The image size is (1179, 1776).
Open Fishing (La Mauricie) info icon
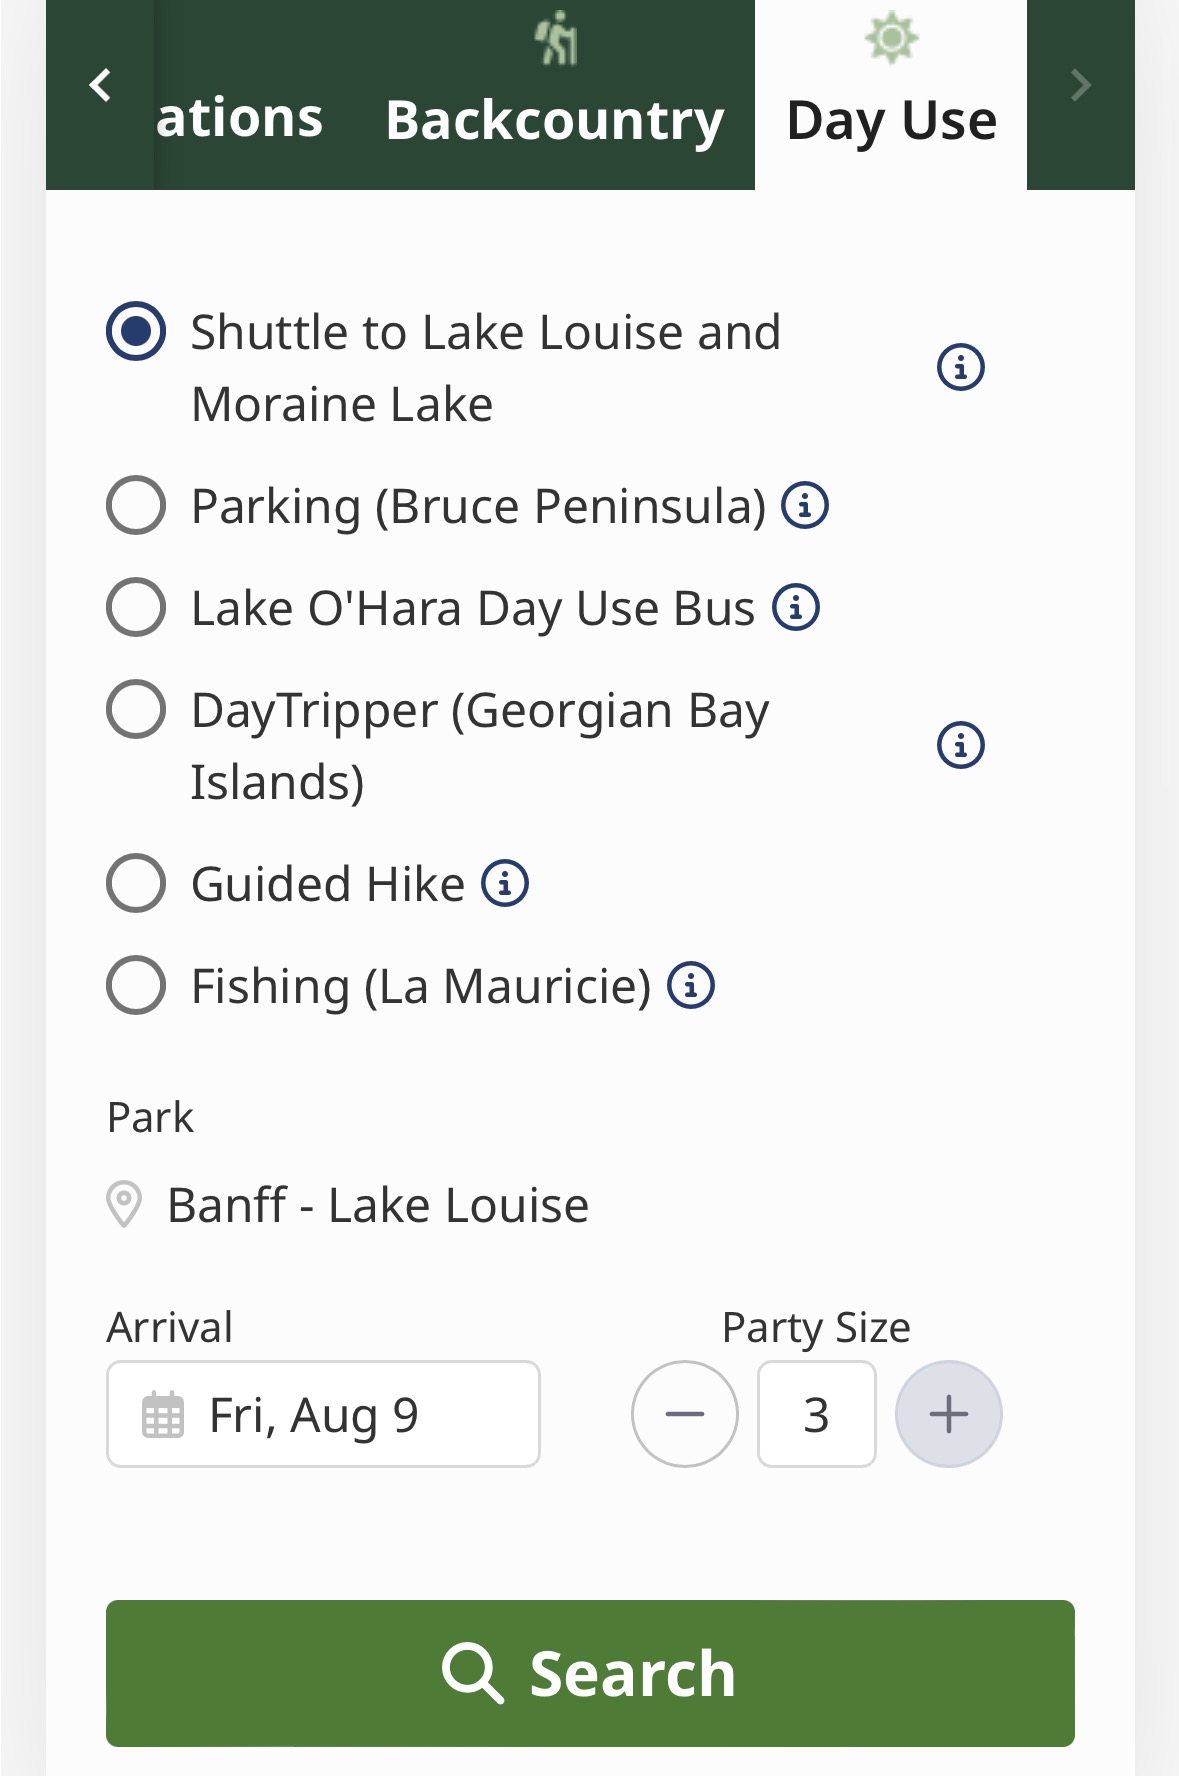pyautogui.click(x=691, y=985)
